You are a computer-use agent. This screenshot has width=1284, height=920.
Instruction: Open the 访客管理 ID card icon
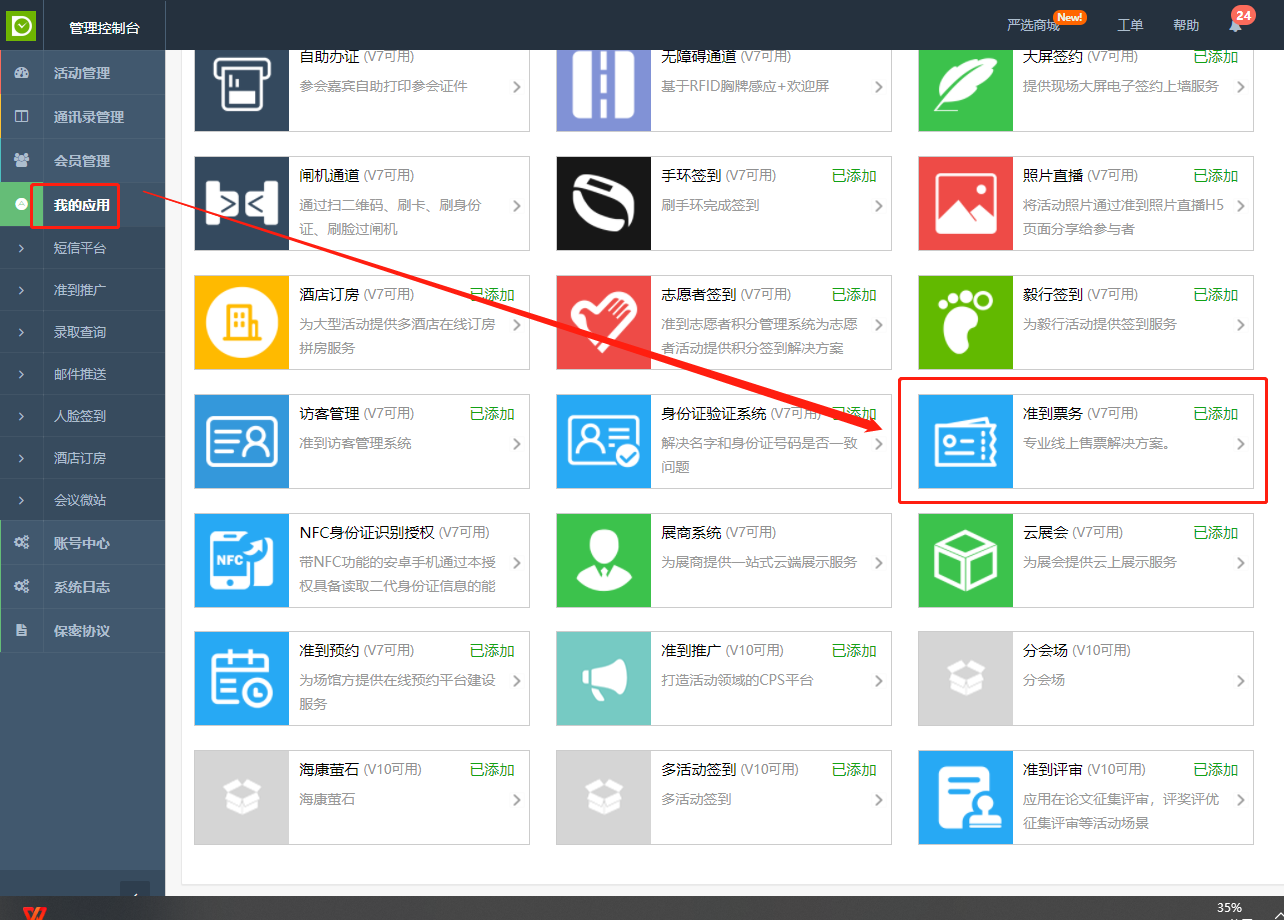click(x=242, y=441)
